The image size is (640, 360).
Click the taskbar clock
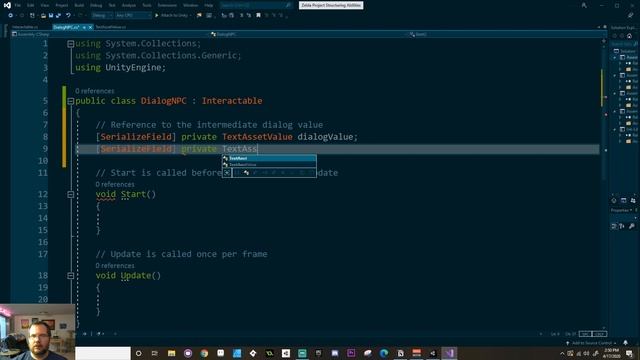point(611,353)
